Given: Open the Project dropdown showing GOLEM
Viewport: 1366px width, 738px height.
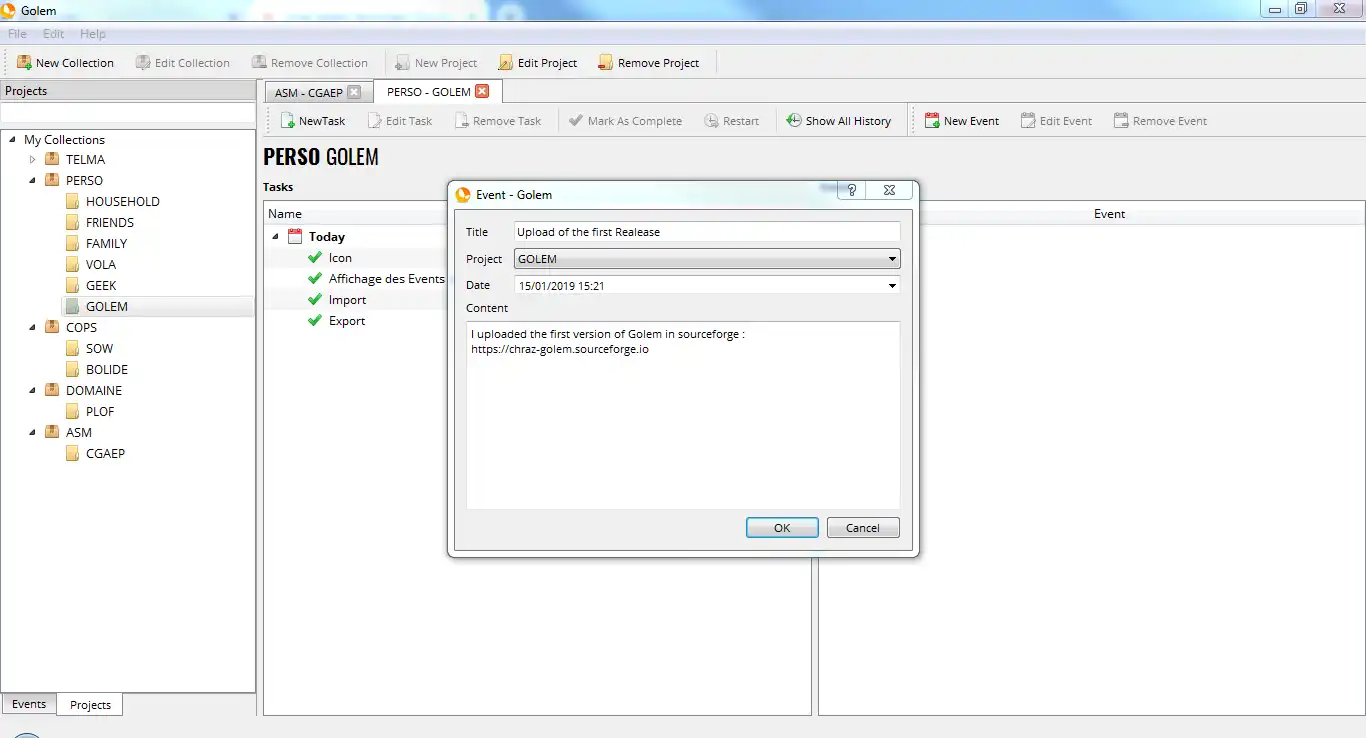Looking at the screenshot, I should (x=707, y=259).
